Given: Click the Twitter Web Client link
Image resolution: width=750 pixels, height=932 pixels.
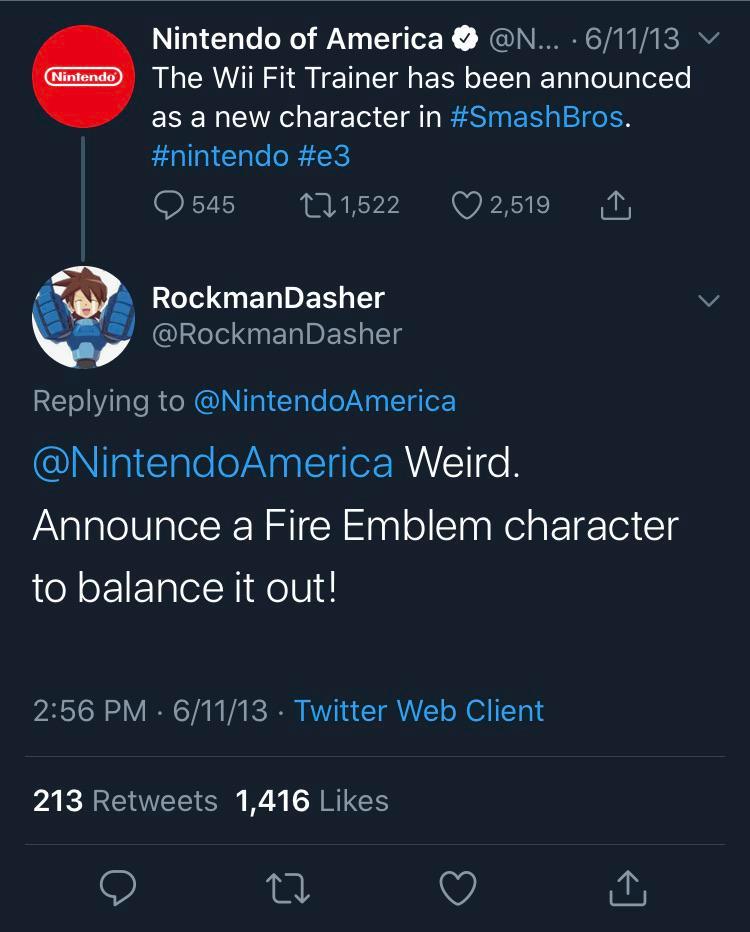Looking at the screenshot, I should click(x=419, y=711).
